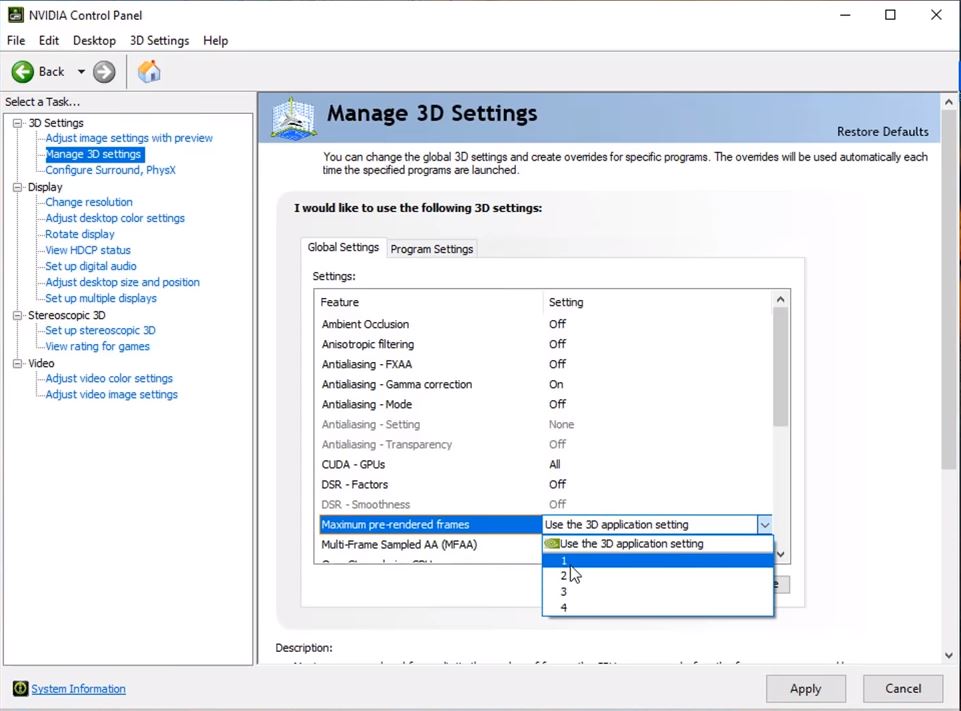961x711 pixels.
Task: Click the Cancel button
Action: click(903, 689)
